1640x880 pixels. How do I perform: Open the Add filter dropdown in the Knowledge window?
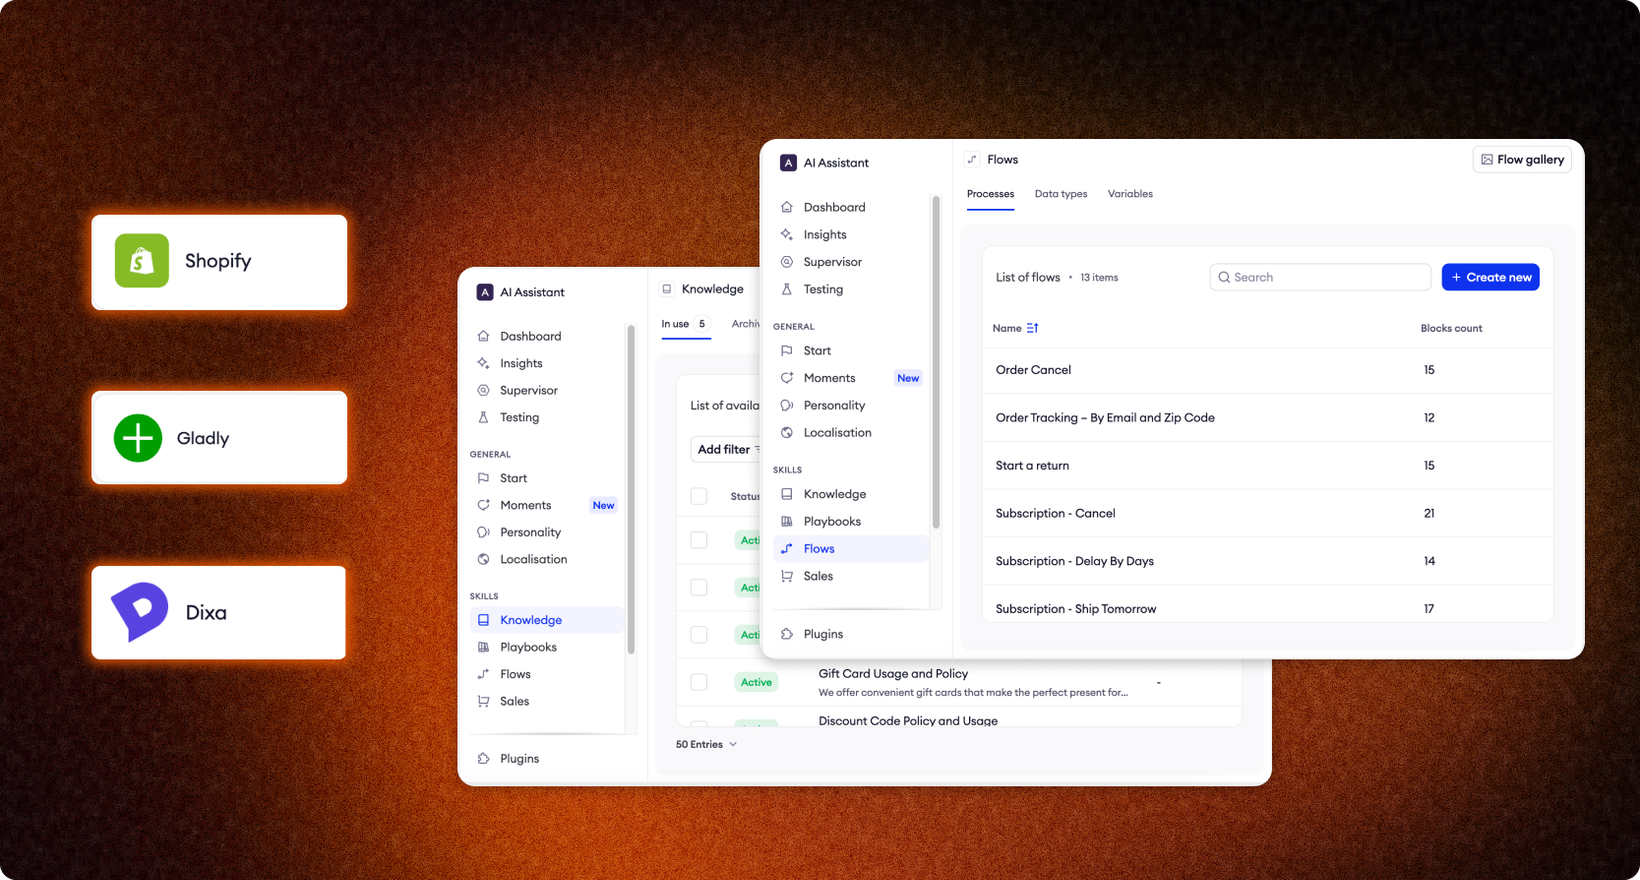coord(727,449)
